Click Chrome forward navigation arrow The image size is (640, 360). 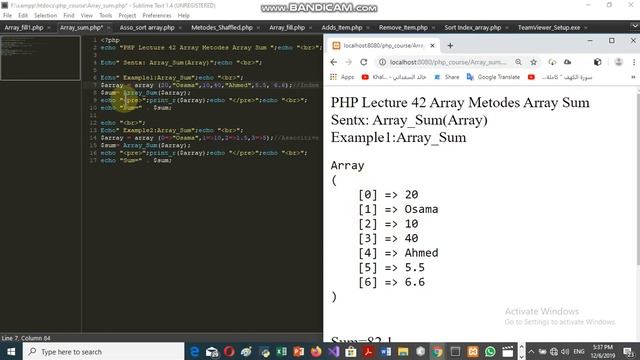pyautogui.click(x=348, y=62)
